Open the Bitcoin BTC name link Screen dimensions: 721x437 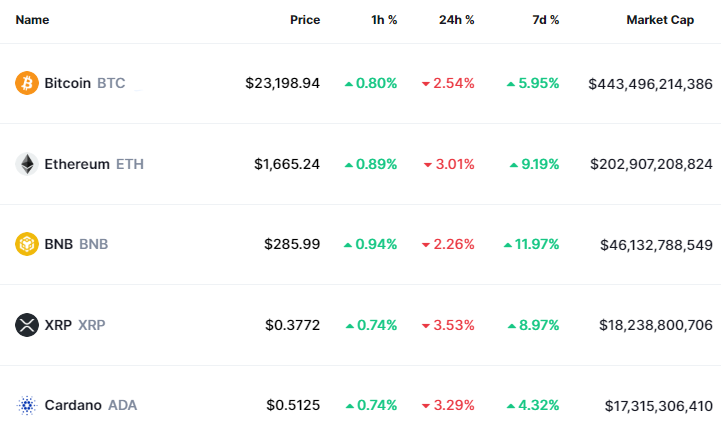pyautogui.click(x=84, y=83)
